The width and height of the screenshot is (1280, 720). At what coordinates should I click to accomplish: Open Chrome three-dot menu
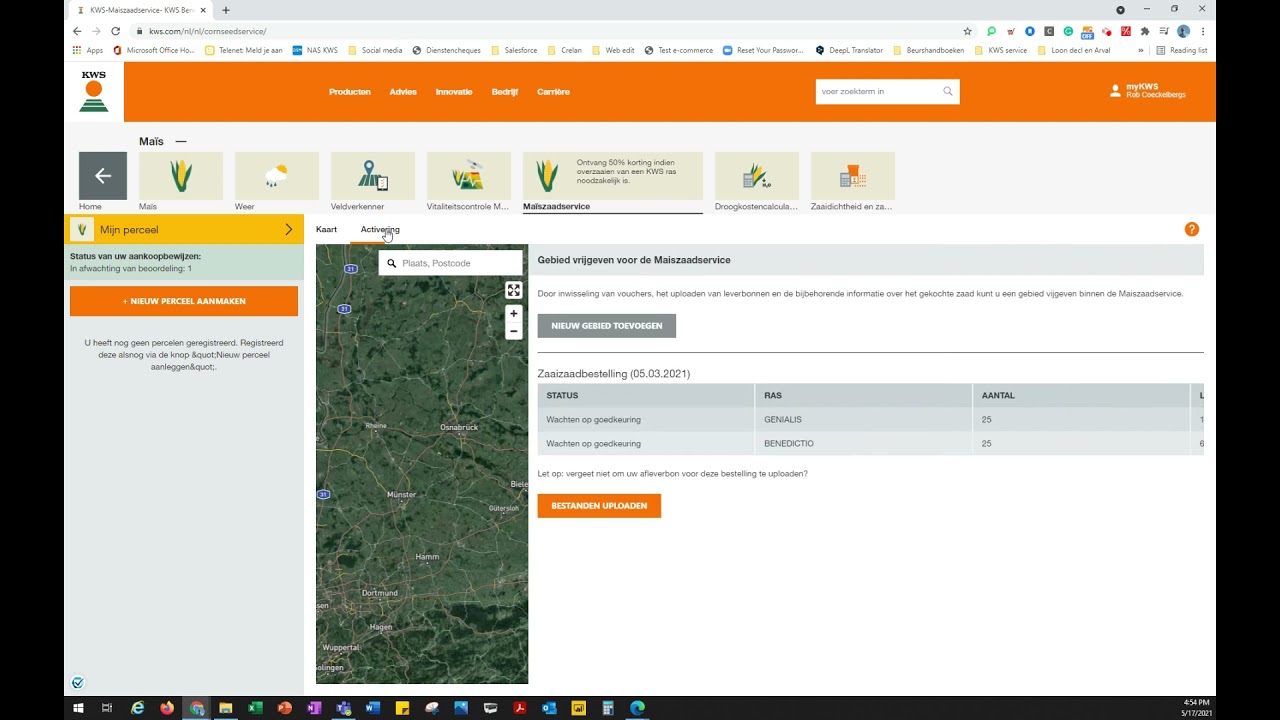click(1203, 31)
